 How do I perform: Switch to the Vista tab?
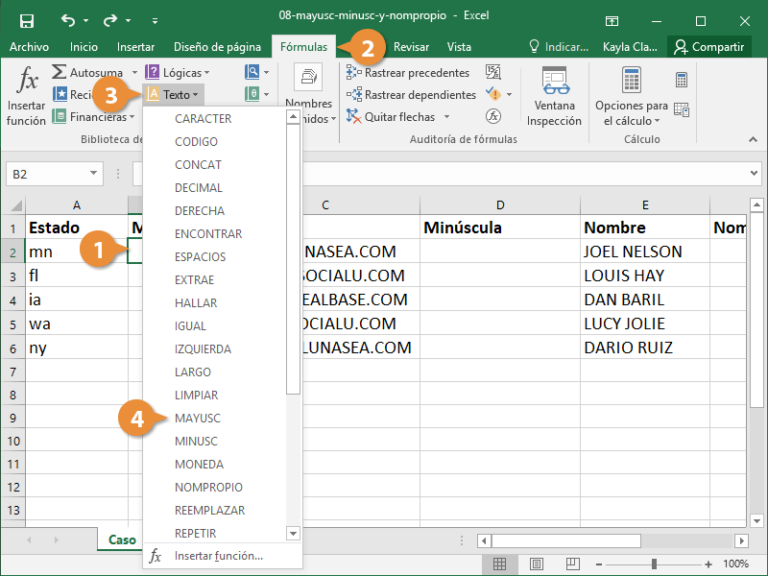pyautogui.click(x=459, y=47)
